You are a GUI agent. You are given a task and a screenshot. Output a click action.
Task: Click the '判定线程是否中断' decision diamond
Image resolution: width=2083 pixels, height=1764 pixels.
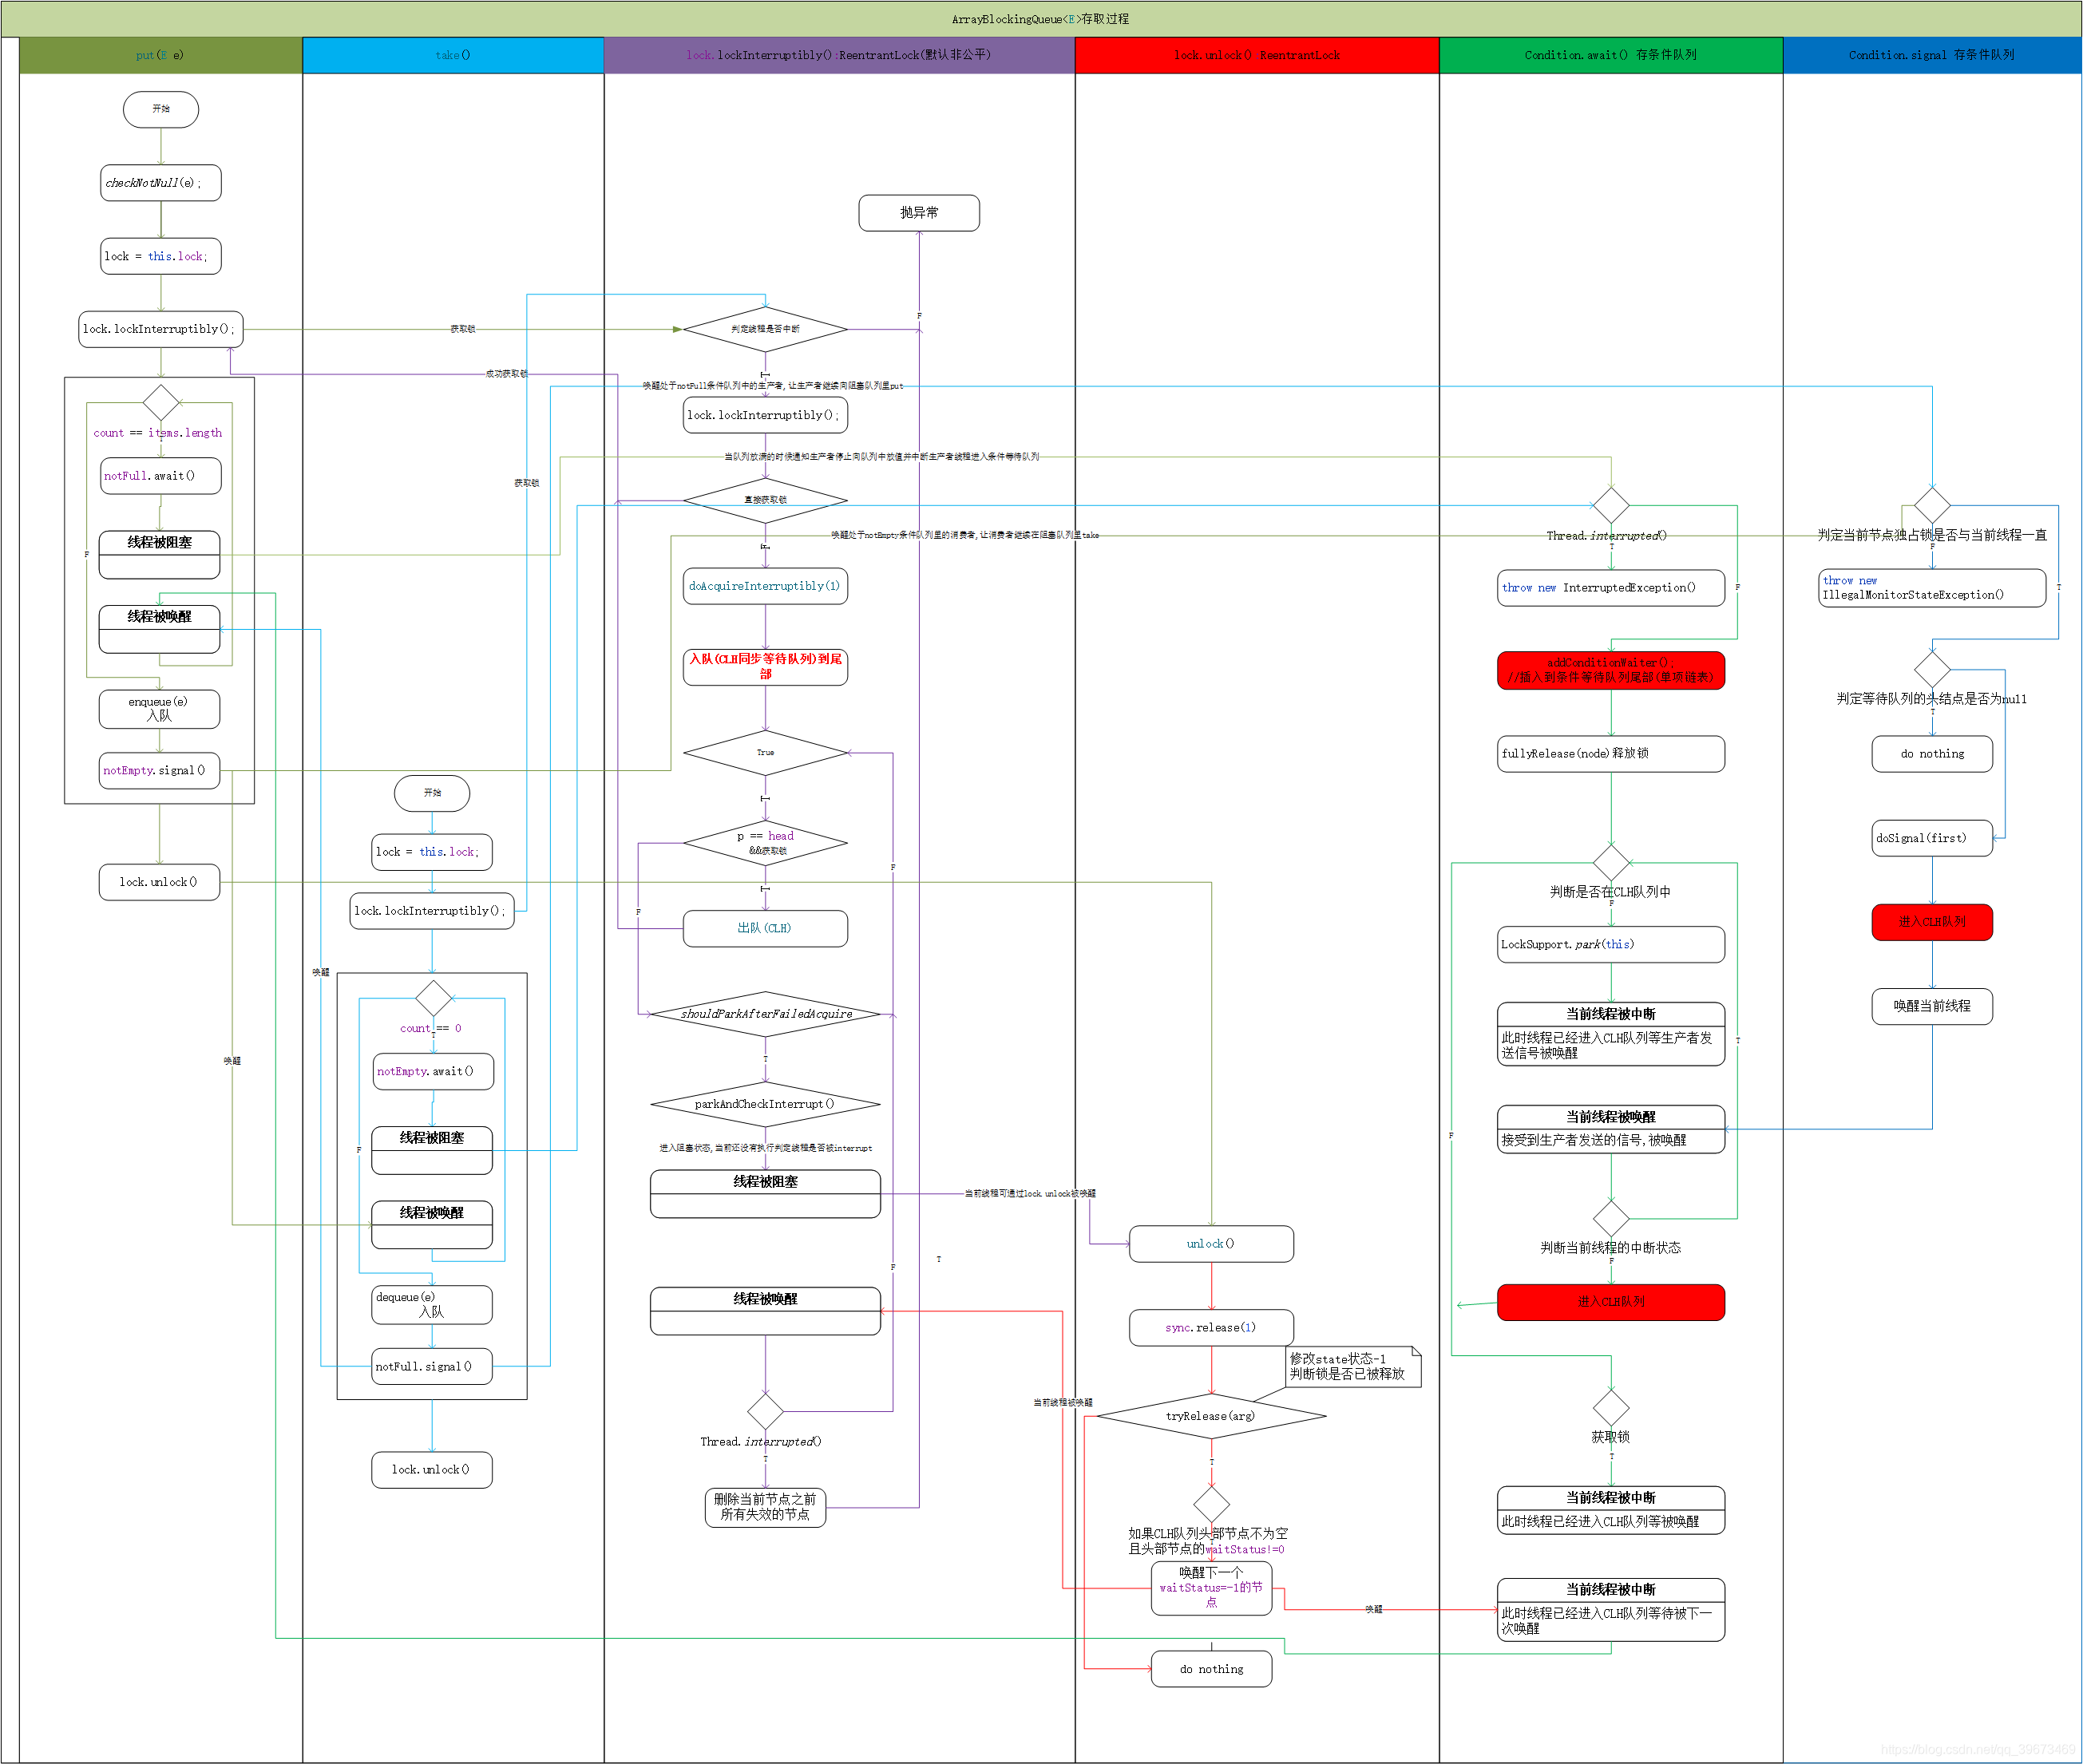point(765,329)
